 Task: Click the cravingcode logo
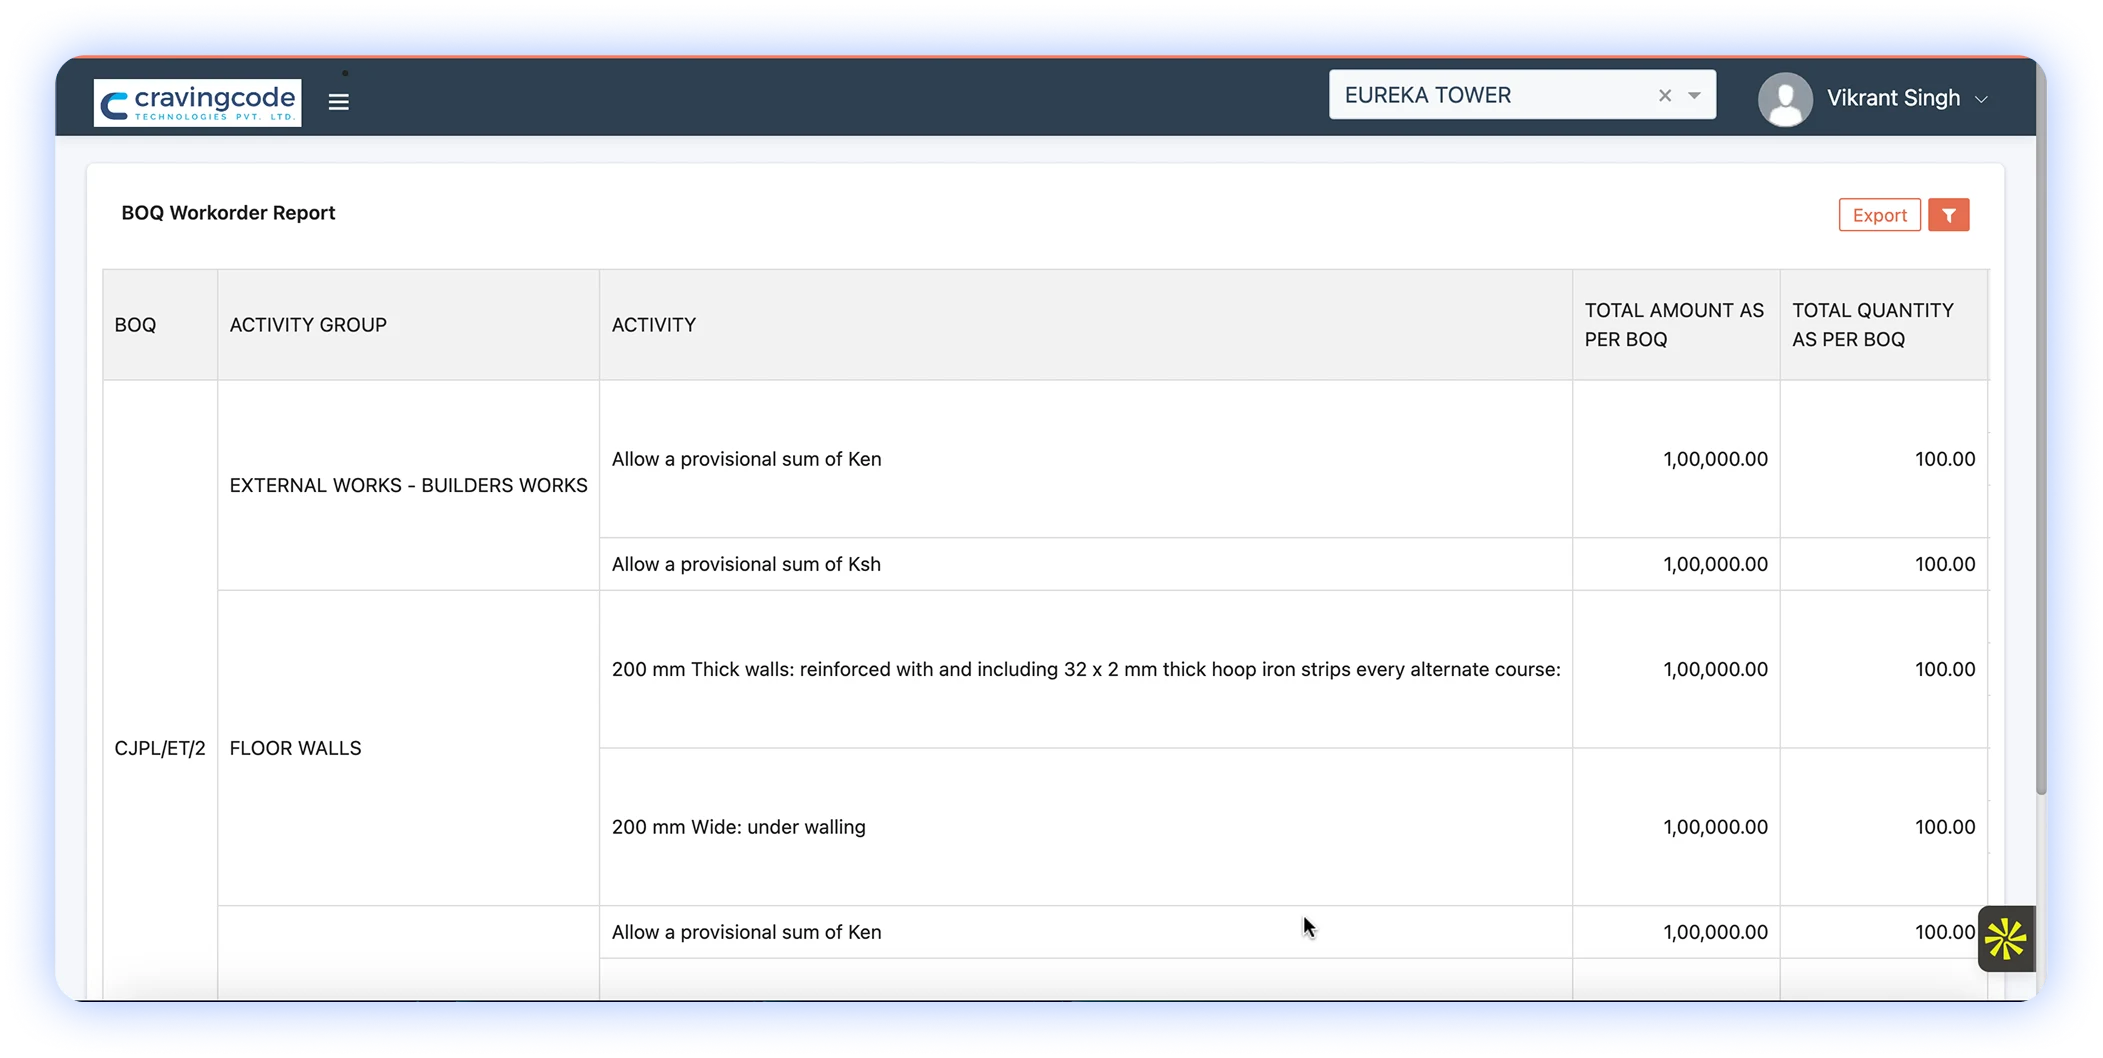197,102
